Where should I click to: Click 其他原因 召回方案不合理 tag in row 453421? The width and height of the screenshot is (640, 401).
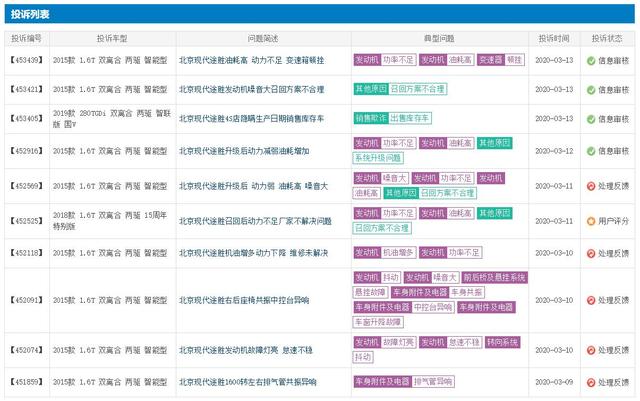[x=400, y=89]
